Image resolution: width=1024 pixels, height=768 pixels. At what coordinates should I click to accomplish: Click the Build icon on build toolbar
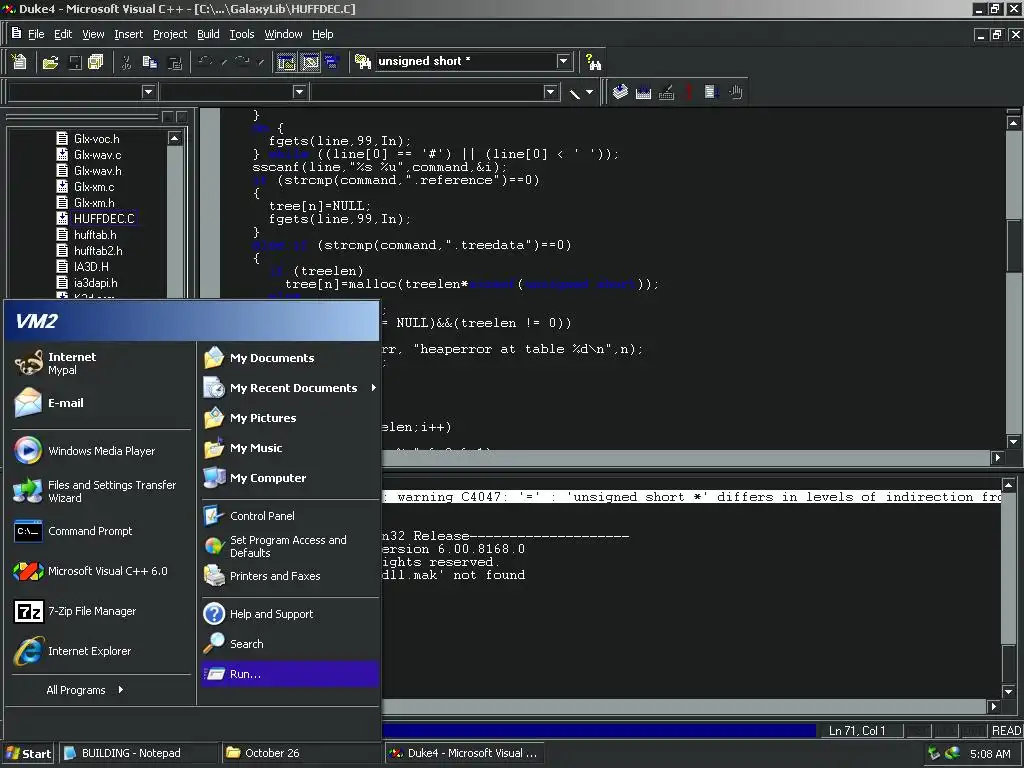coord(643,92)
